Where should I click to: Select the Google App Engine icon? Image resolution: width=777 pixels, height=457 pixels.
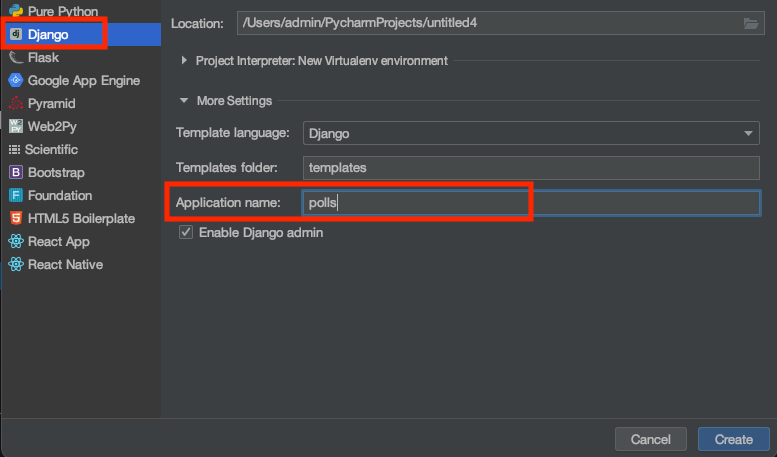tap(16, 80)
